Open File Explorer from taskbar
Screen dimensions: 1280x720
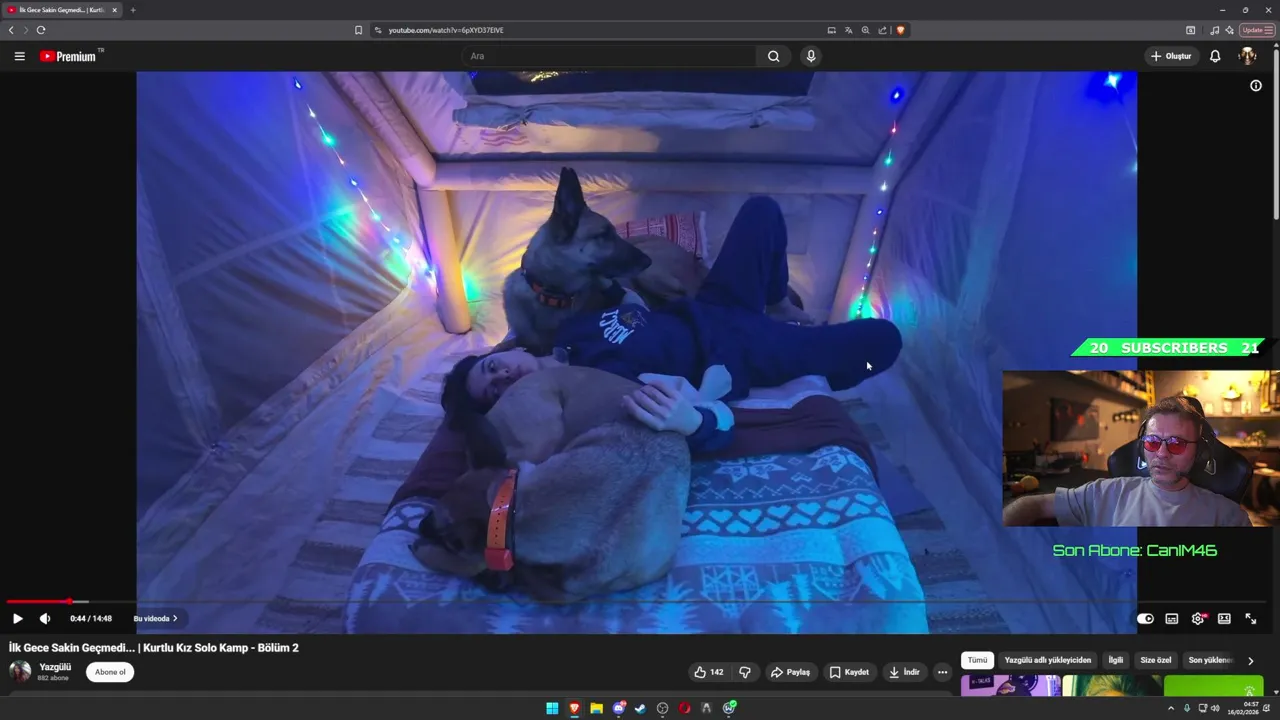596,708
